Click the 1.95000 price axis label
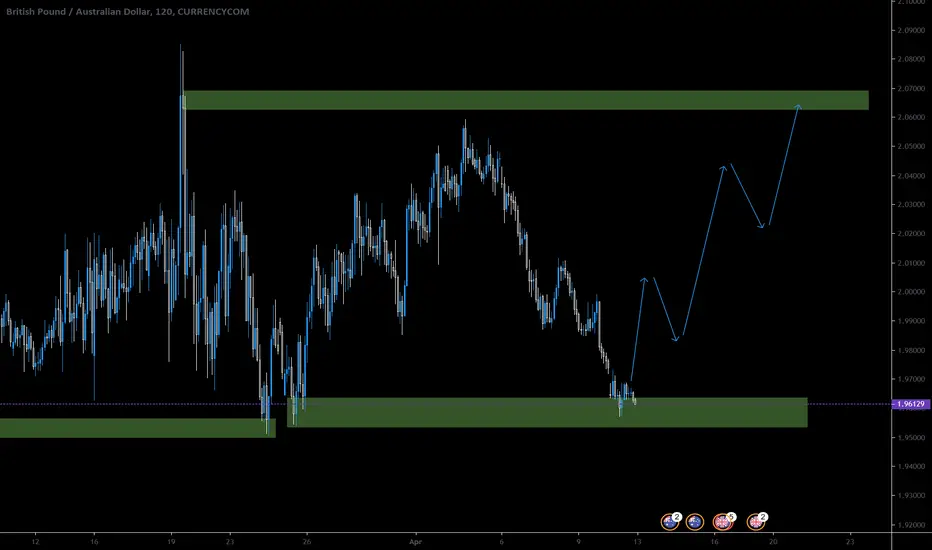This screenshot has width=932, height=550. click(912, 437)
